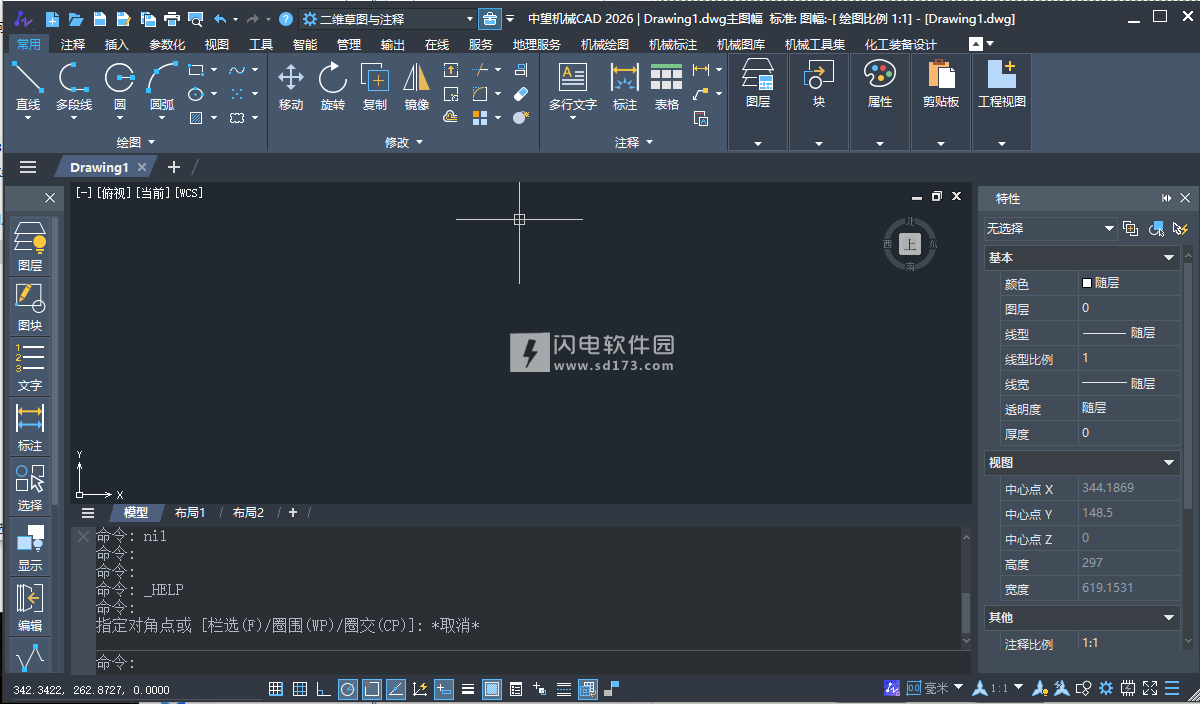The height and width of the screenshot is (704, 1200).
Task: Switch to the 注释 ribbon tab
Action: coord(73,44)
